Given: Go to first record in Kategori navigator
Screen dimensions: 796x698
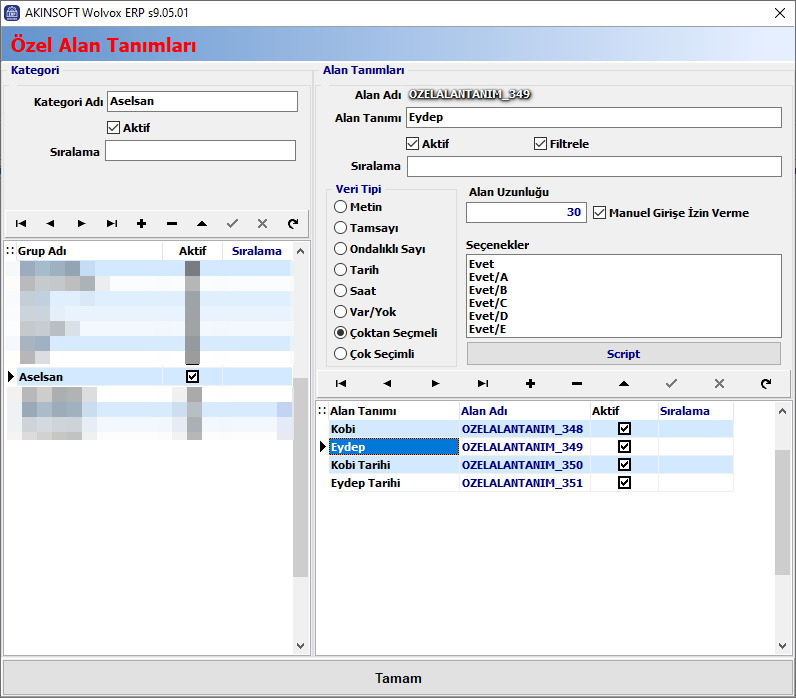Looking at the screenshot, I should pyautogui.click(x=21, y=224).
